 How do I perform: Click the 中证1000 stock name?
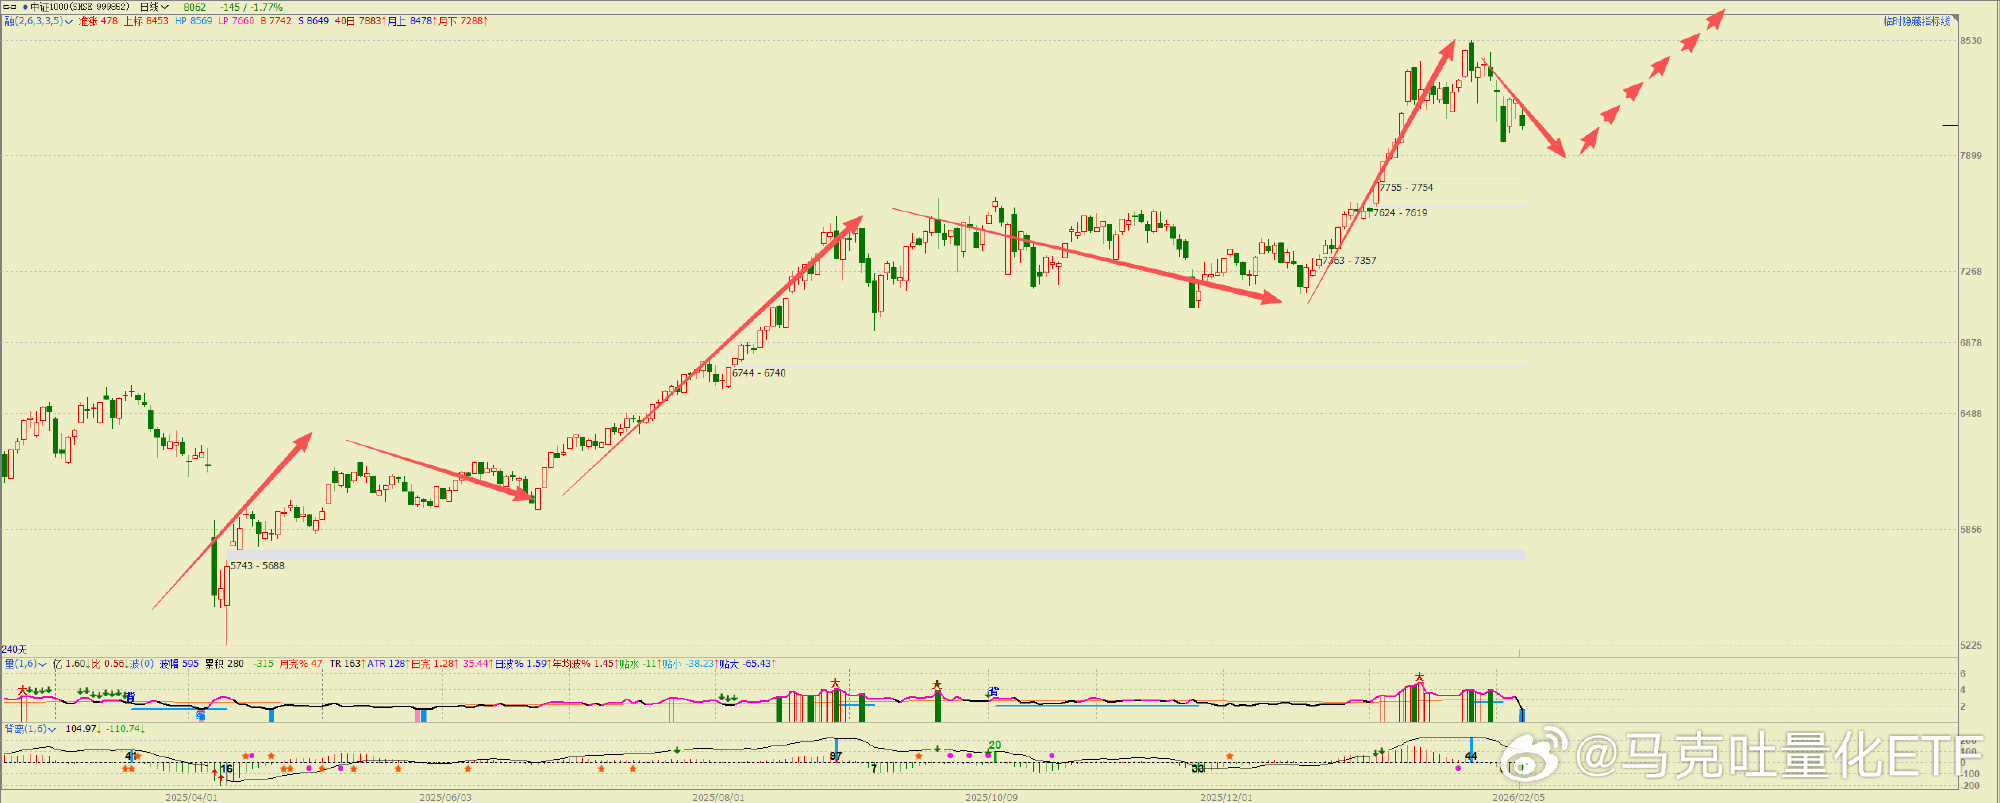[x=49, y=7]
